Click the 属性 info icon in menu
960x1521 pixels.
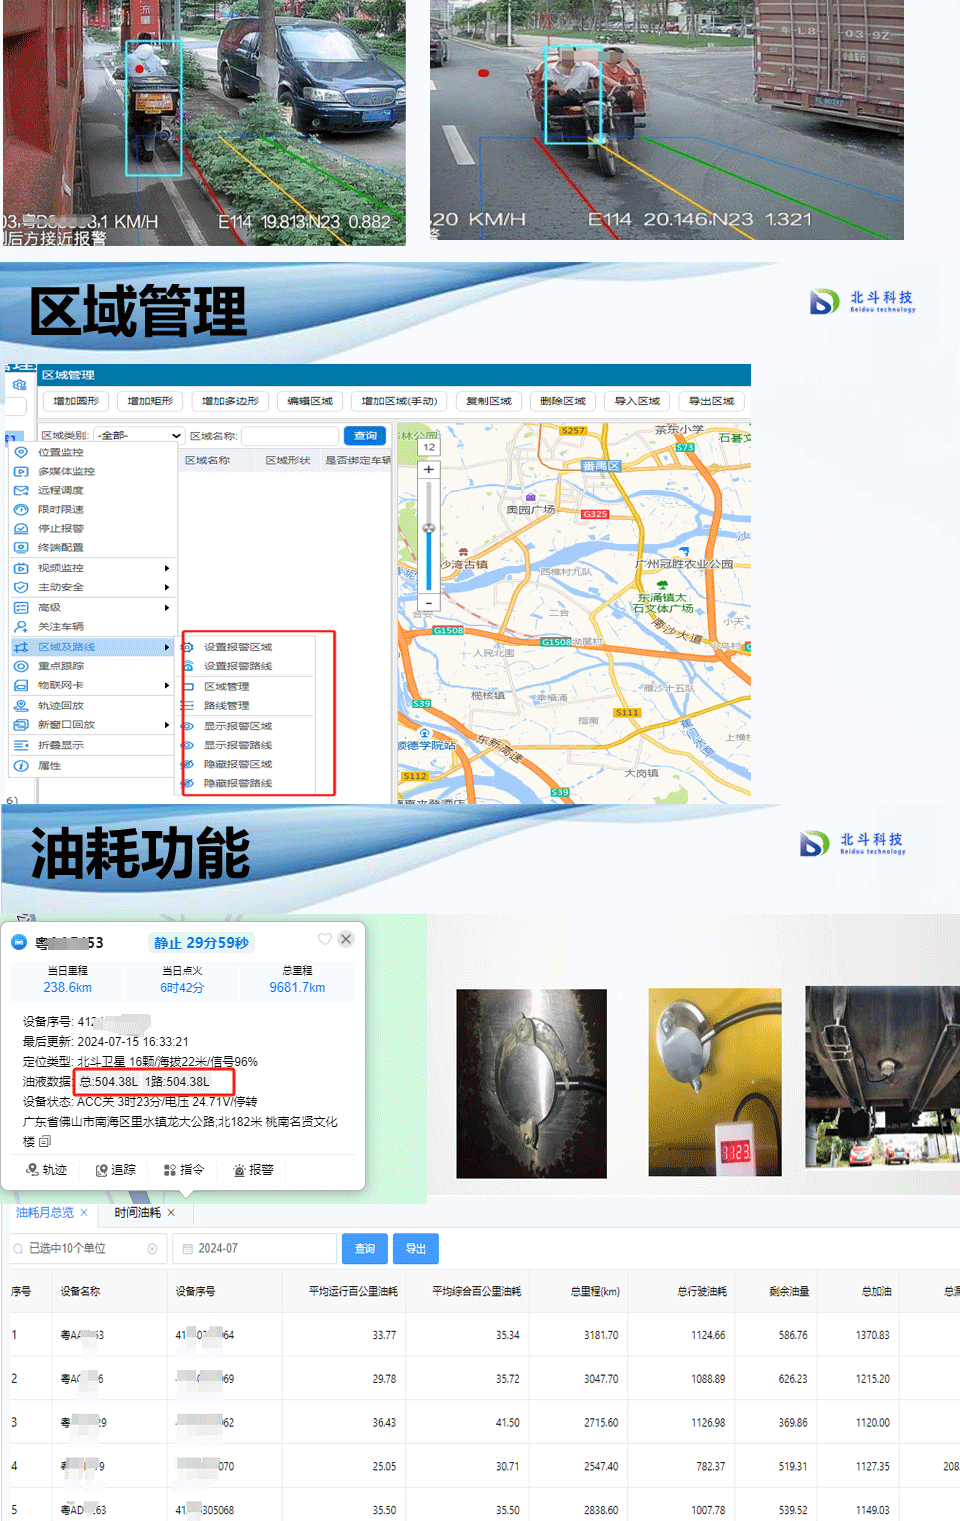[20, 766]
